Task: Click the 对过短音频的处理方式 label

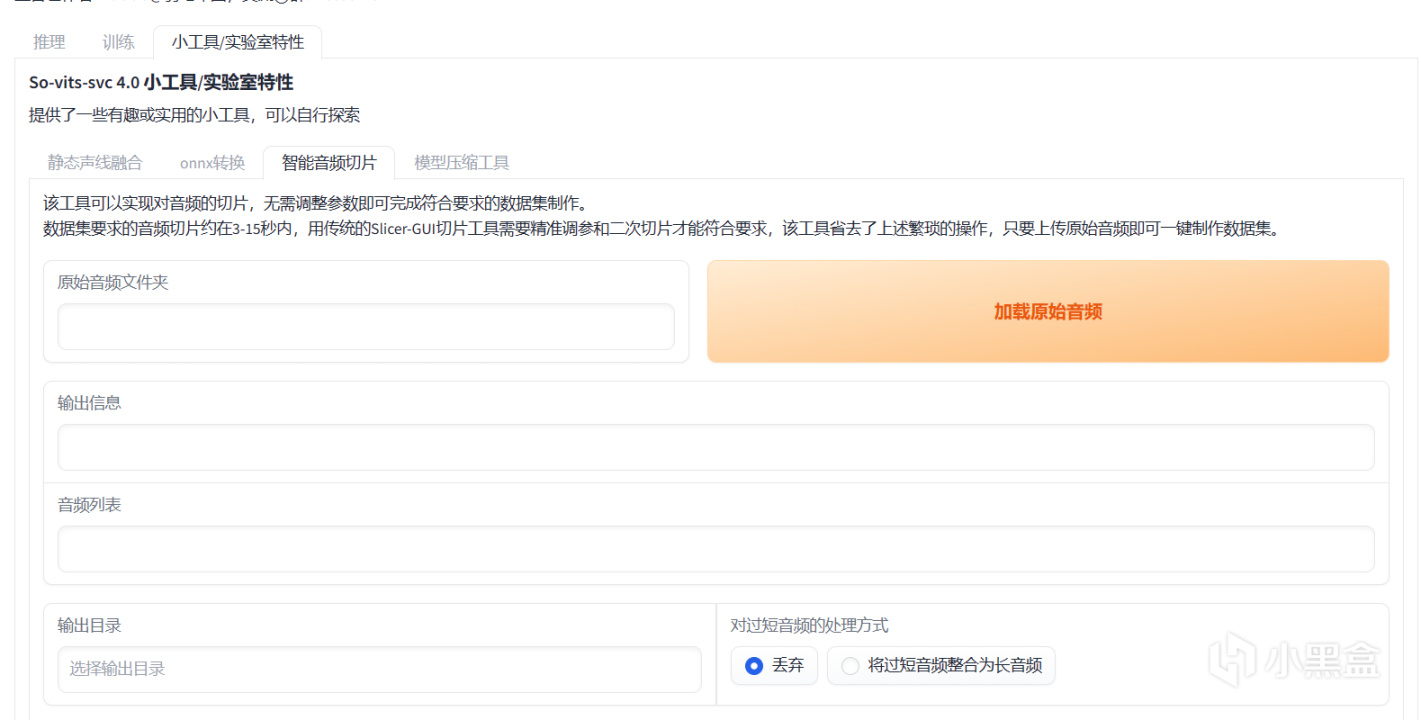Action: tap(810, 626)
